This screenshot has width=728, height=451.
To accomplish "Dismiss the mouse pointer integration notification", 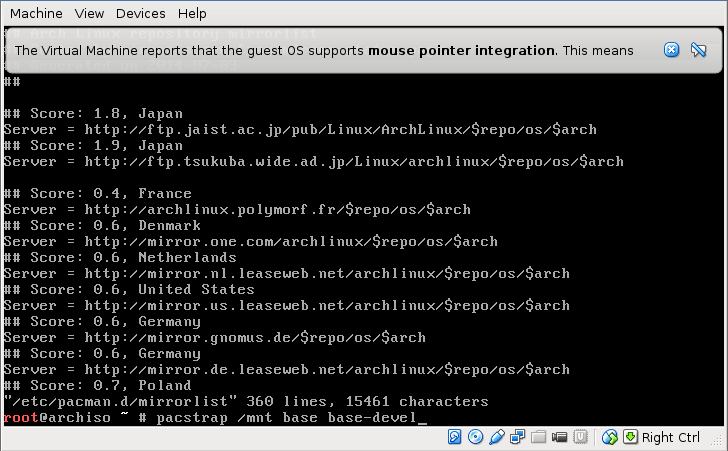I will point(671,50).
